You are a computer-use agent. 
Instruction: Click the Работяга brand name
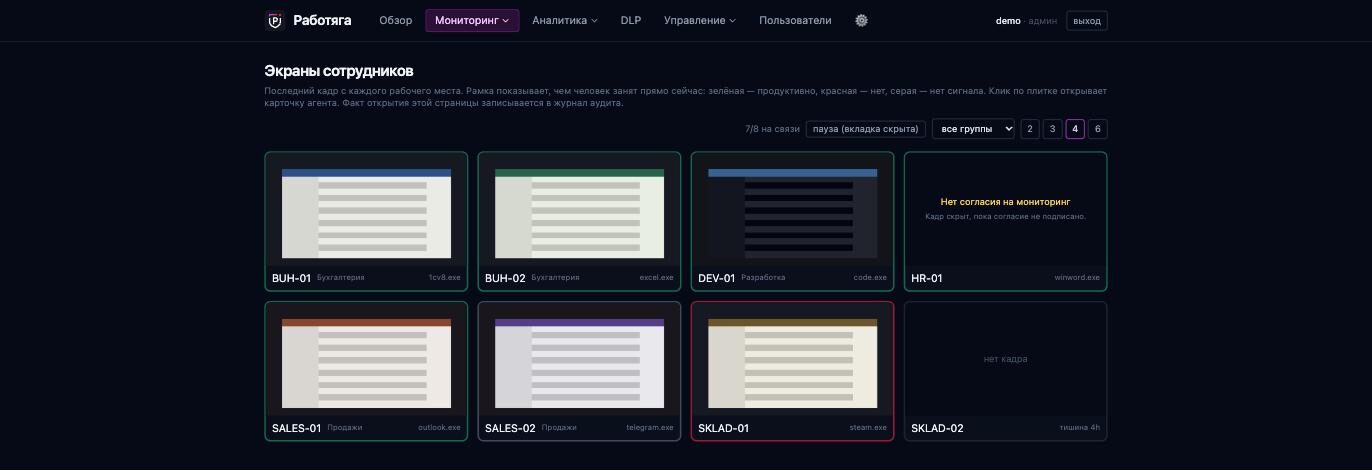point(322,20)
